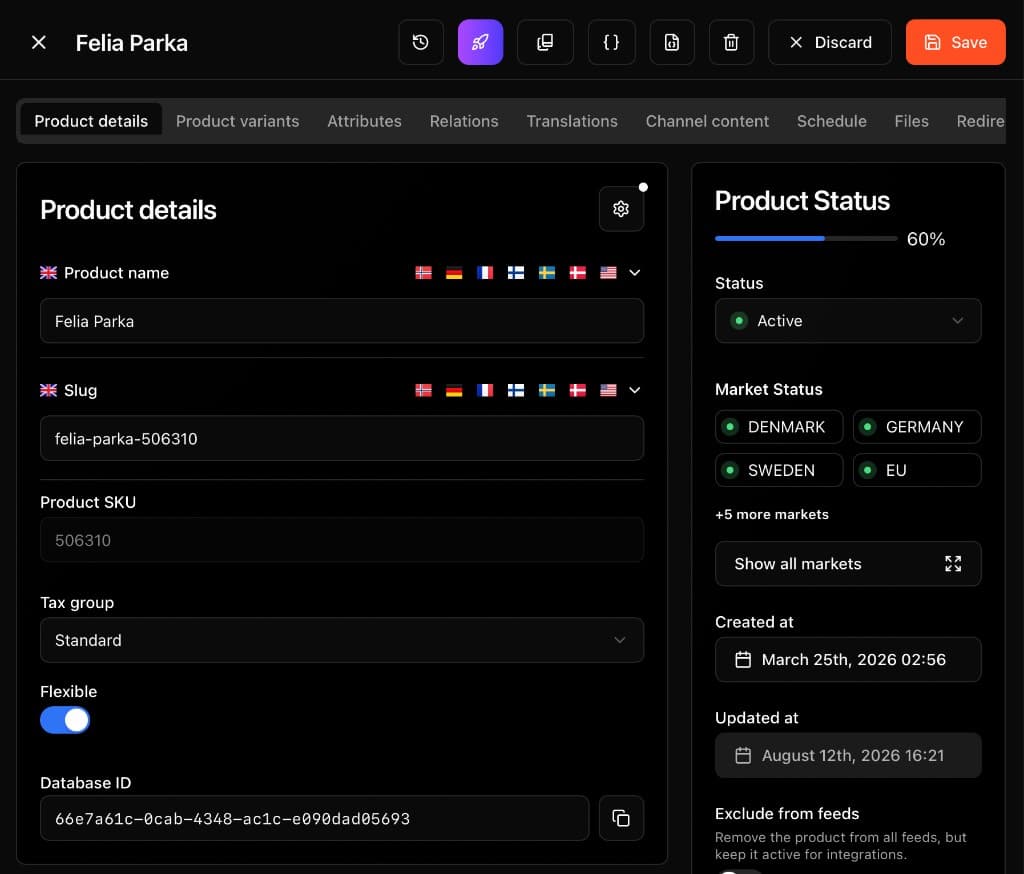Delete product with the trash icon
The width and height of the screenshot is (1024, 874).
(x=731, y=42)
